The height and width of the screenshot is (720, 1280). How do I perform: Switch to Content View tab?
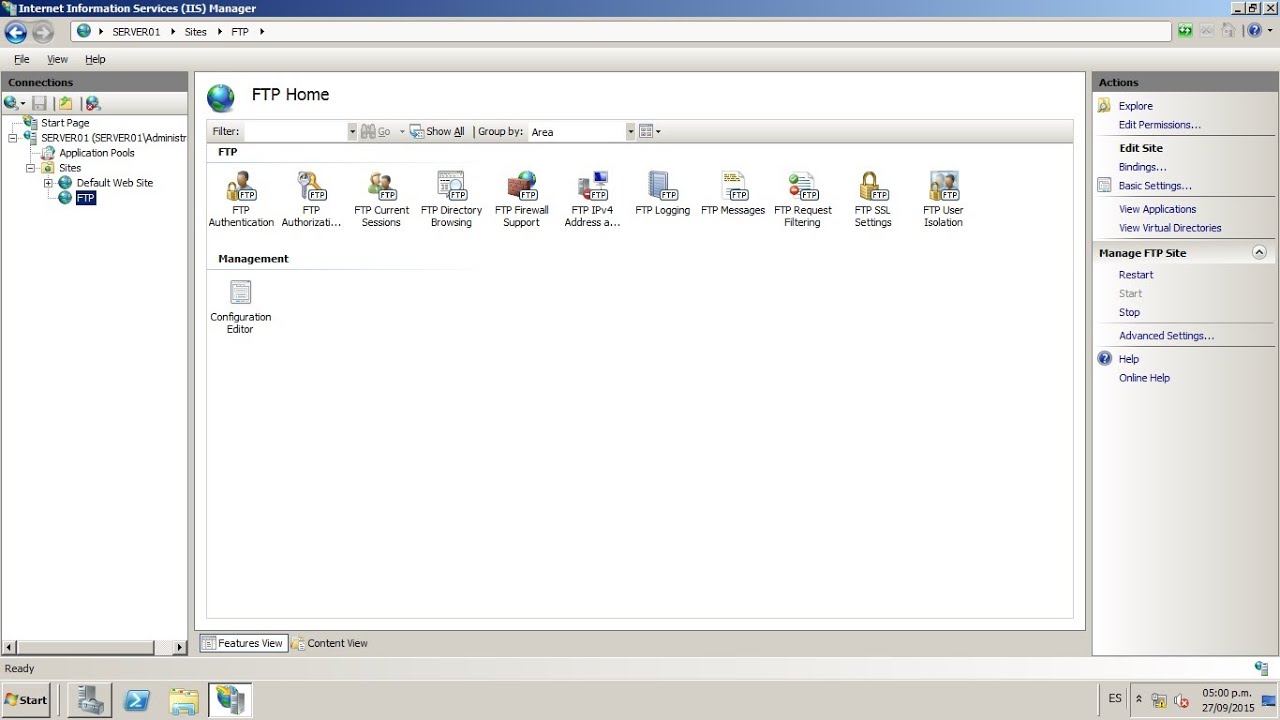point(330,643)
